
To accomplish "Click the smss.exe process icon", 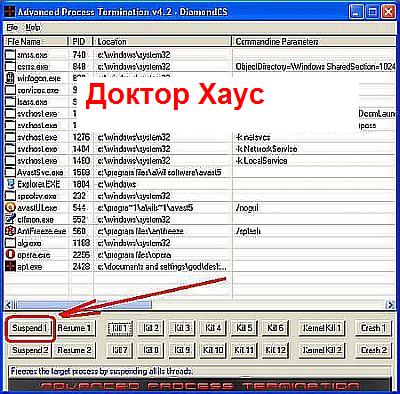I will click(x=10, y=54).
